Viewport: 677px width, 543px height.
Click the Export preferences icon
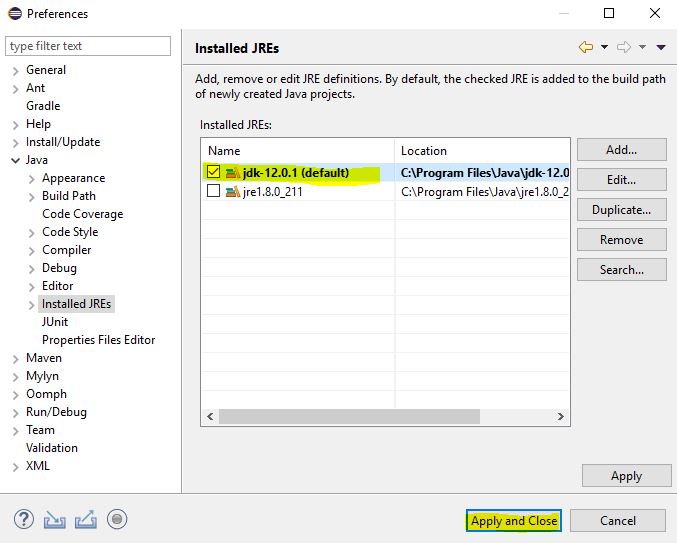(x=85, y=519)
